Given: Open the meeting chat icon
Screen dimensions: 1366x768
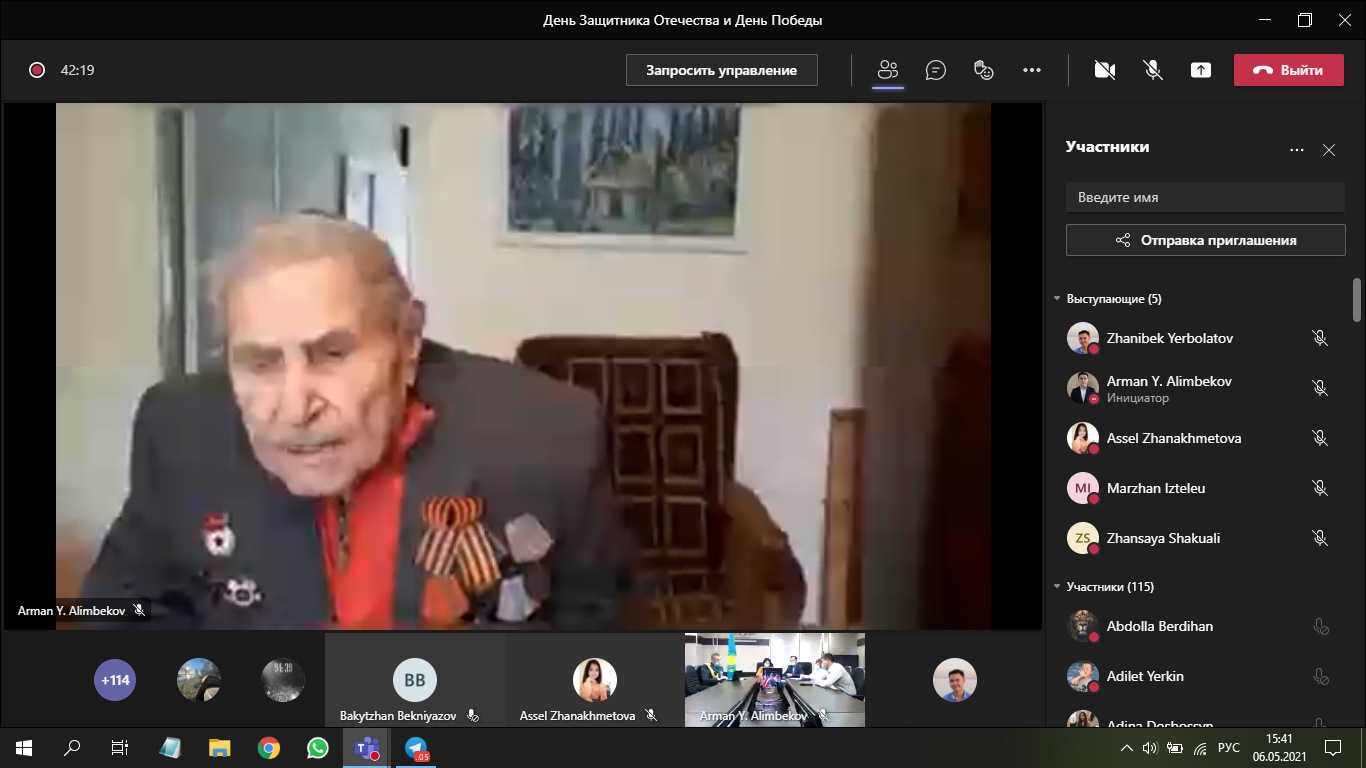Looking at the screenshot, I should point(936,70).
